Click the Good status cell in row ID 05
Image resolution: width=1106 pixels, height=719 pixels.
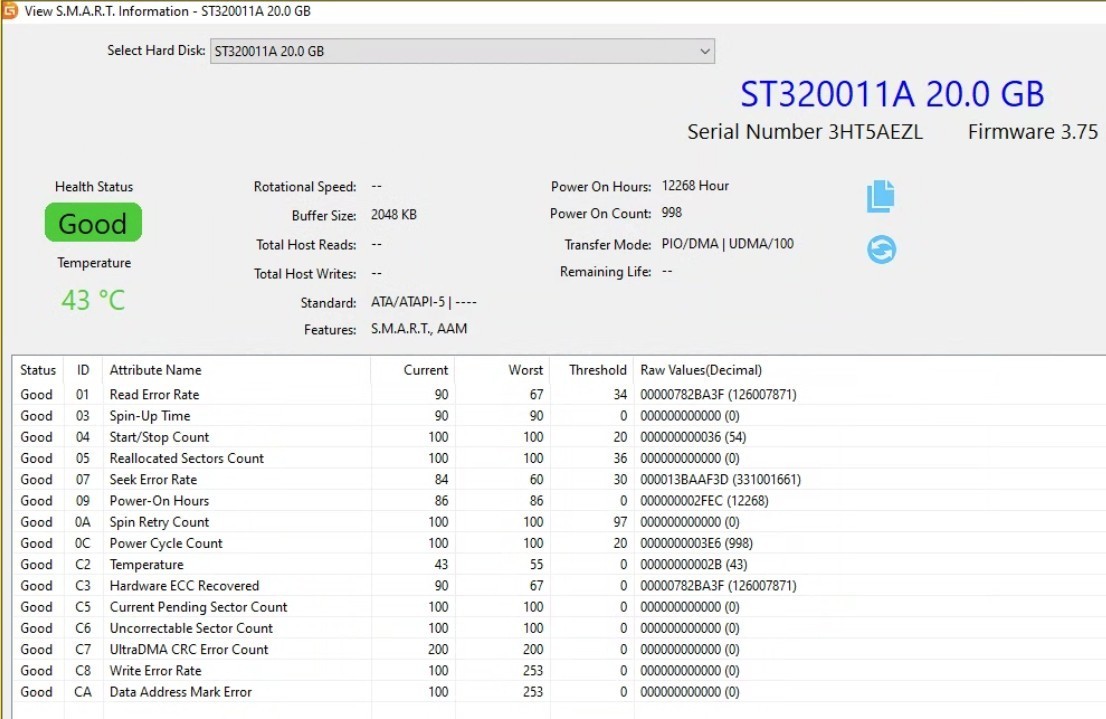(x=36, y=458)
